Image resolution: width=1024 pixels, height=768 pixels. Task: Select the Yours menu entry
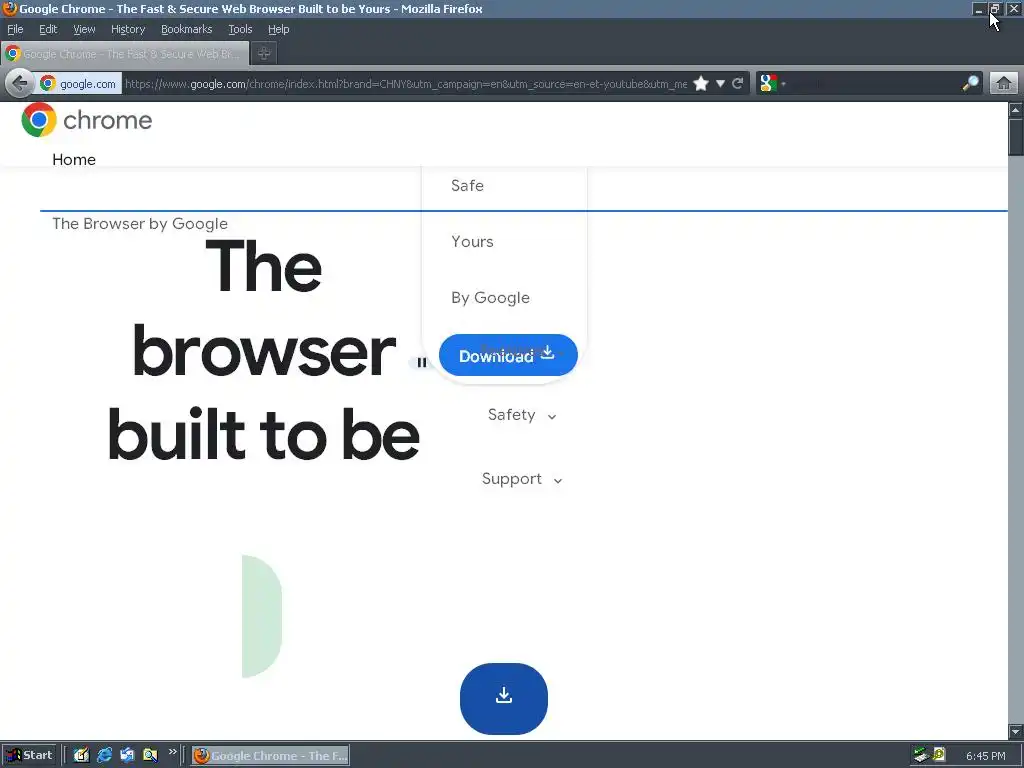(x=472, y=242)
